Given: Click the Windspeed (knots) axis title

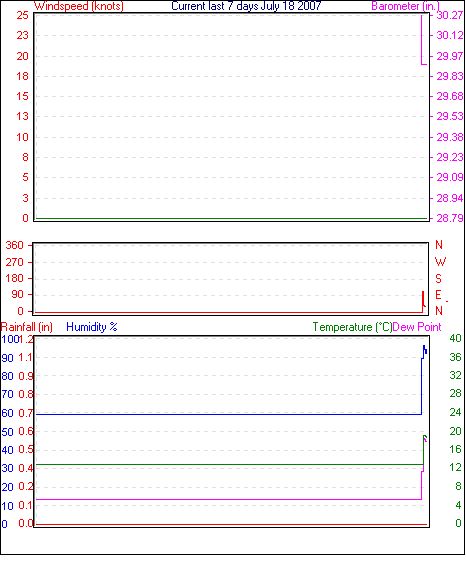Looking at the screenshot, I should tap(79, 6).
